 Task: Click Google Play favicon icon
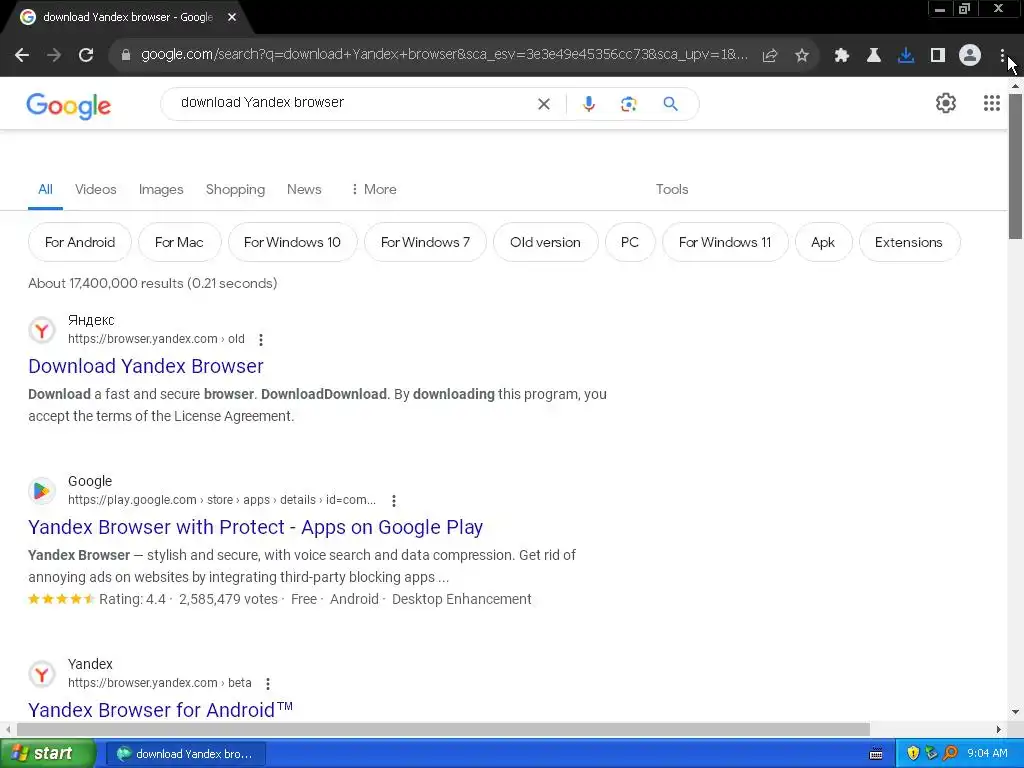(42, 491)
